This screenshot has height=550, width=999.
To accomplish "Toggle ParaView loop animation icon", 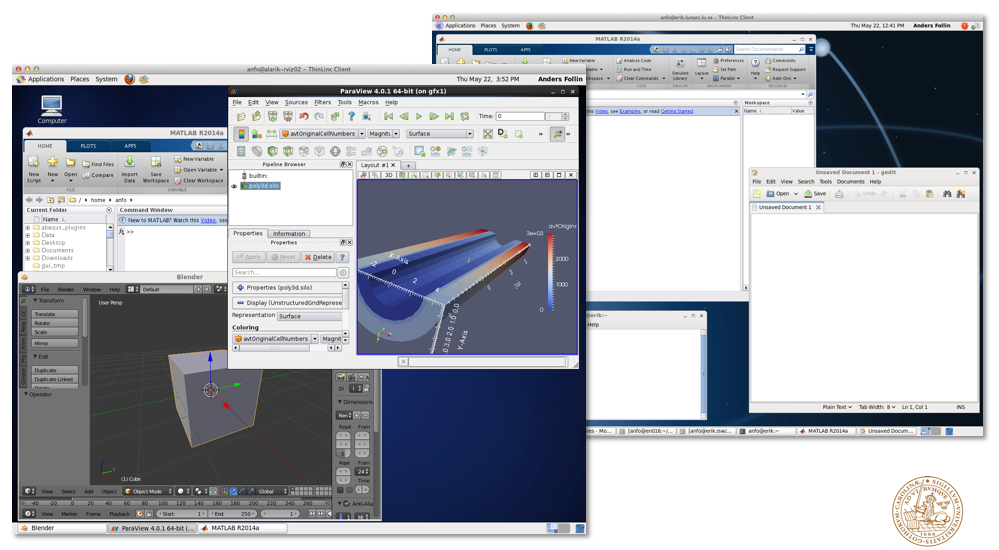I will click(465, 117).
